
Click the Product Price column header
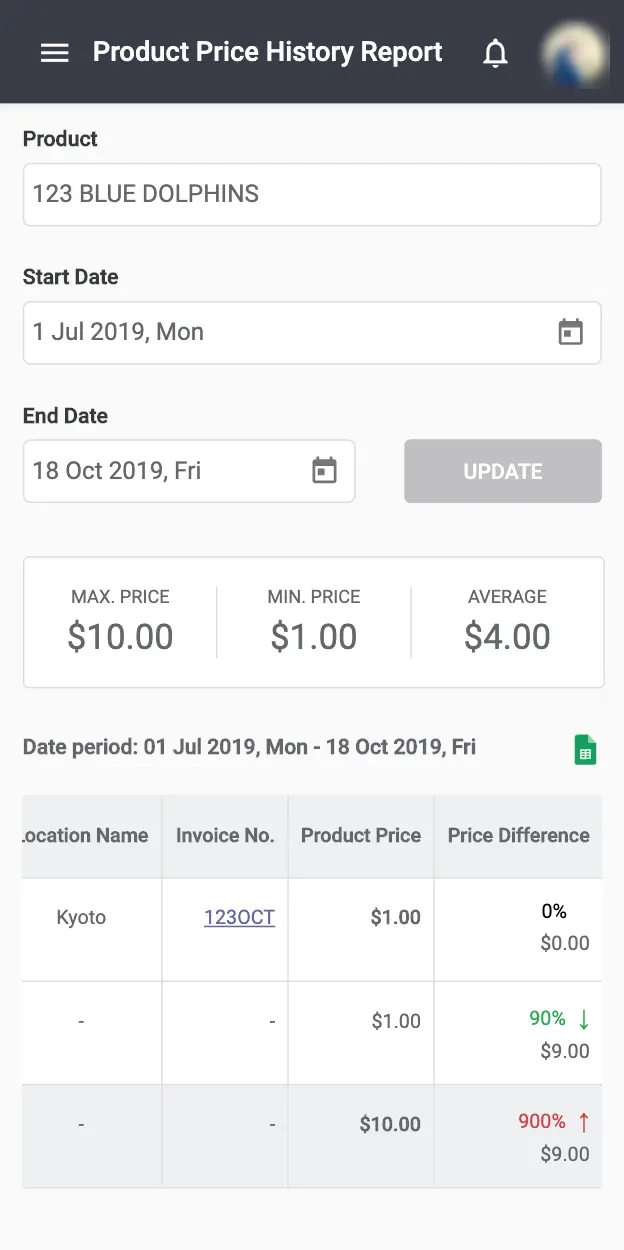pyautogui.click(x=361, y=836)
